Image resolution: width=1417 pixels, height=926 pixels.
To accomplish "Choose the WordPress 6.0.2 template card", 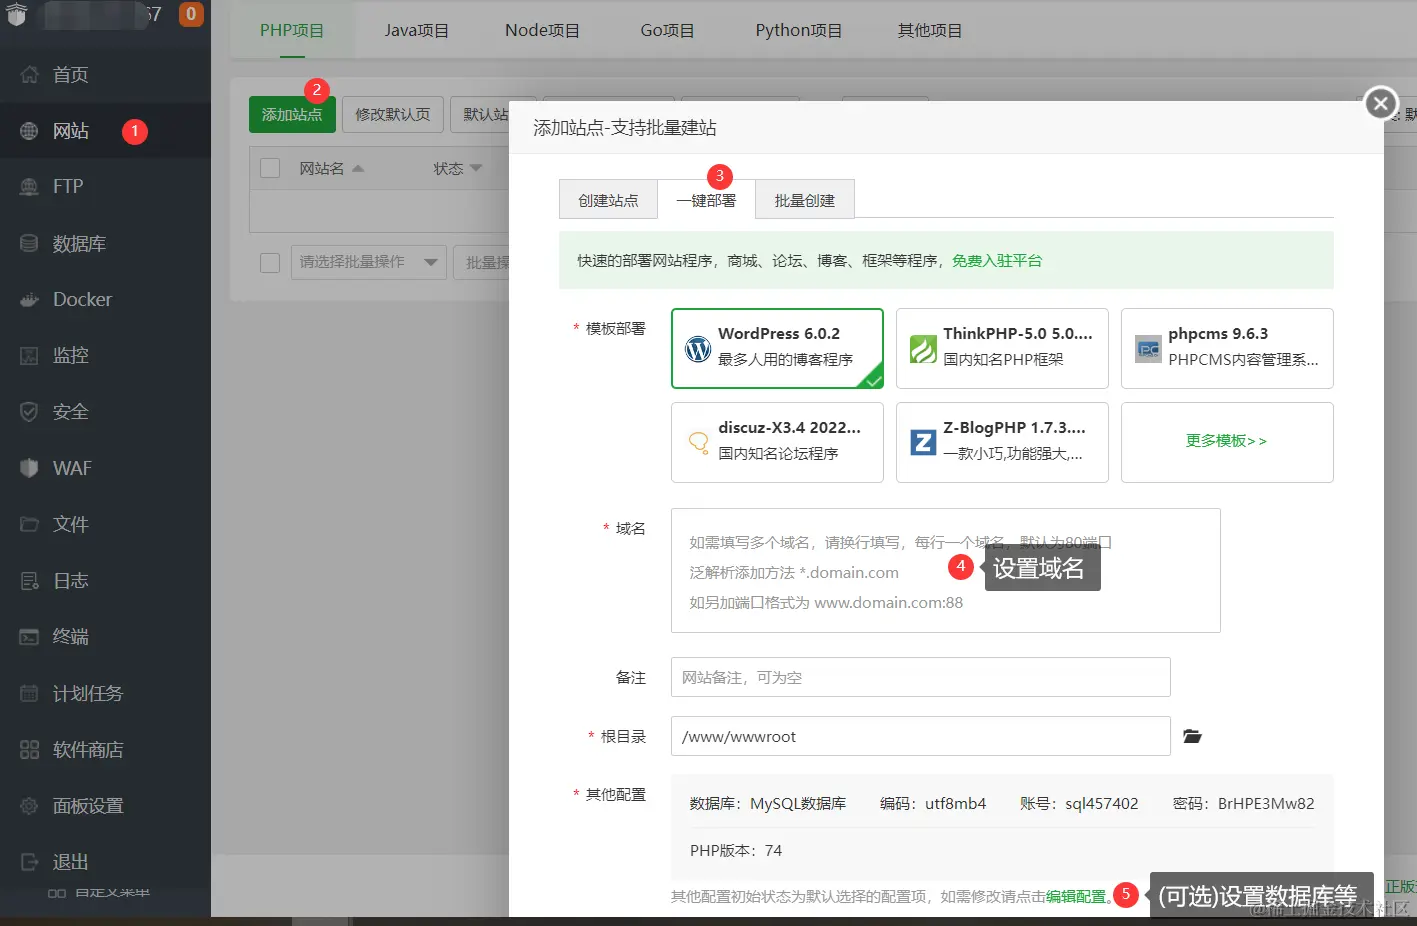I will coord(778,348).
